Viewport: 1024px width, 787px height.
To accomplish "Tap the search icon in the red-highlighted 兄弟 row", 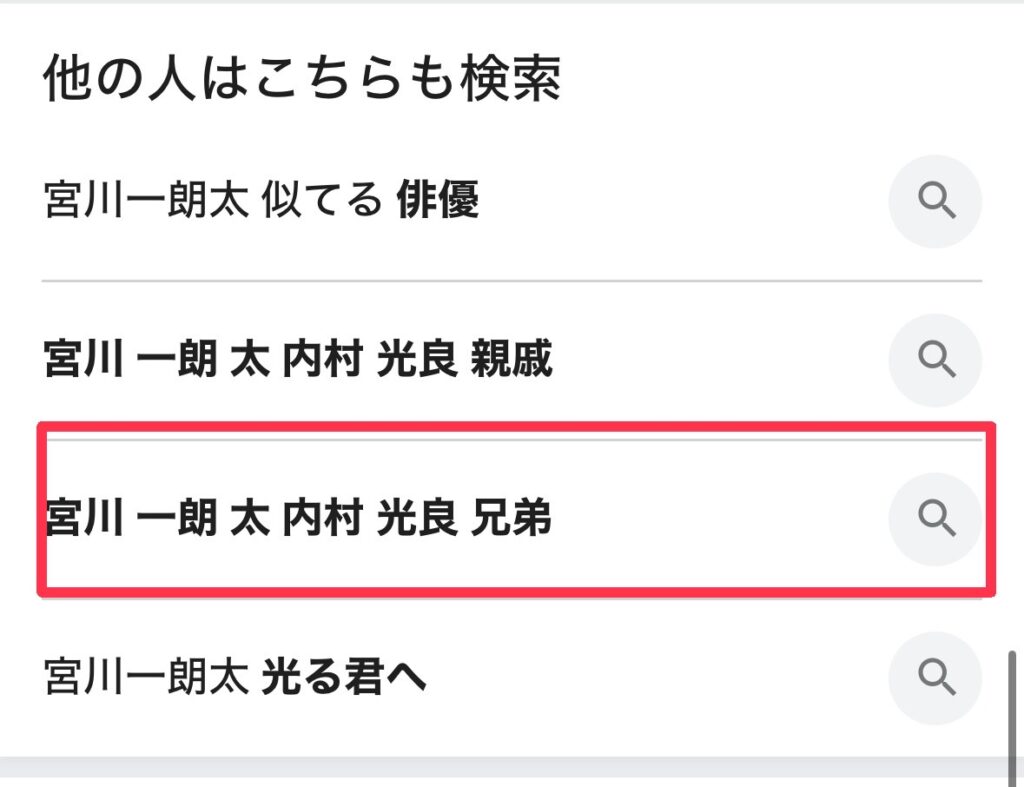I will (x=935, y=519).
